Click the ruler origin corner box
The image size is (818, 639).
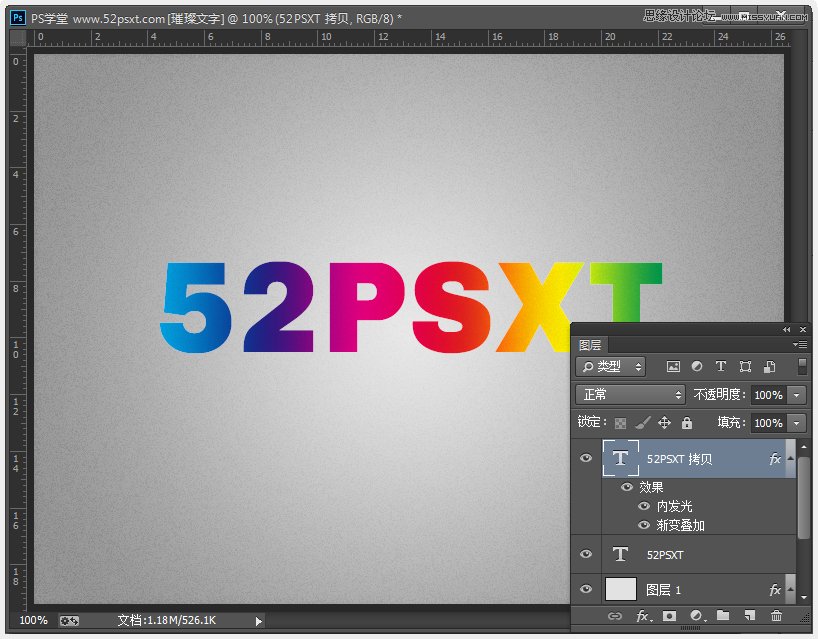(18, 37)
